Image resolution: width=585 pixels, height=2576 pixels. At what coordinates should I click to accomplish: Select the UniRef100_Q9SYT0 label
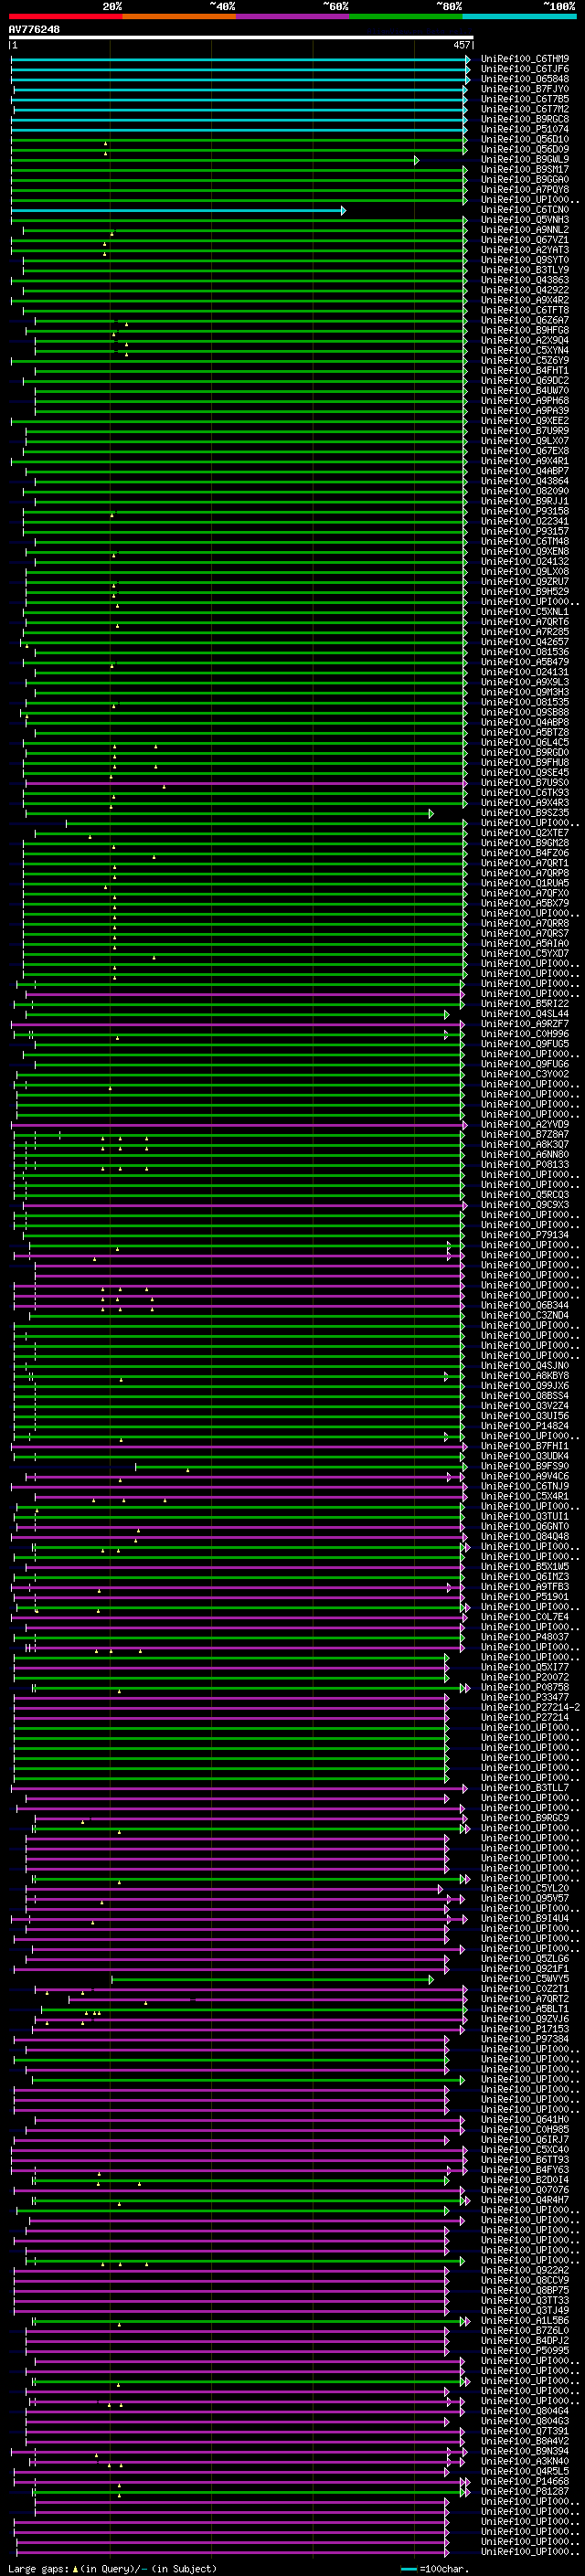(525, 260)
